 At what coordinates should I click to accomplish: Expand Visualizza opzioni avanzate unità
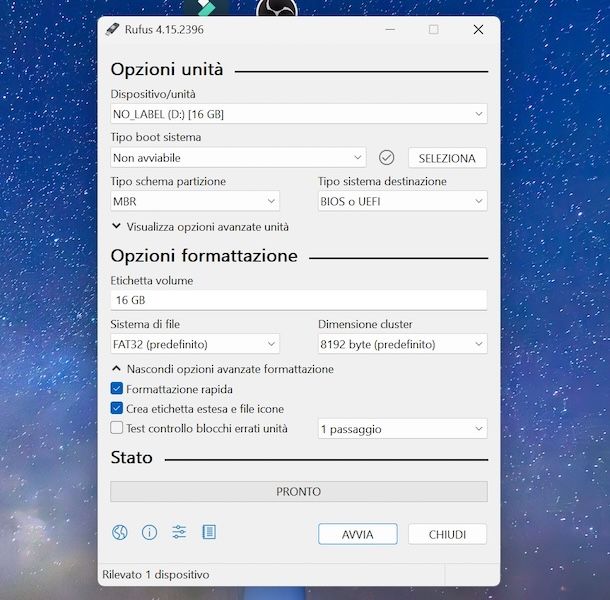pos(200,227)
